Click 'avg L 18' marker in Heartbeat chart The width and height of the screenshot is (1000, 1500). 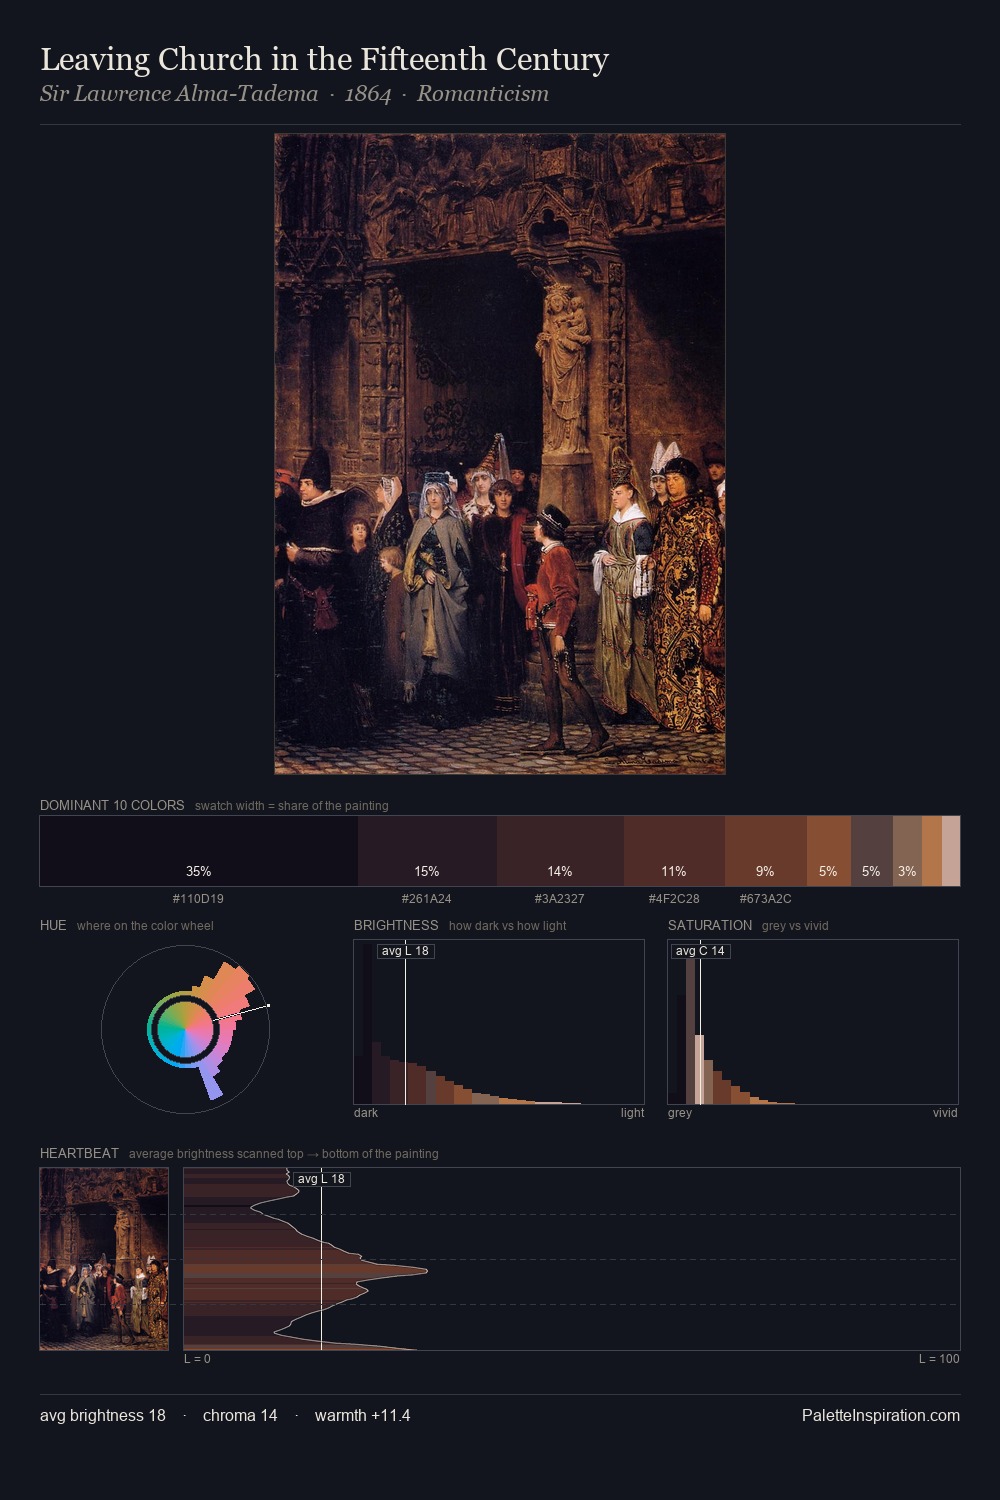click(x=321, y=1179)
